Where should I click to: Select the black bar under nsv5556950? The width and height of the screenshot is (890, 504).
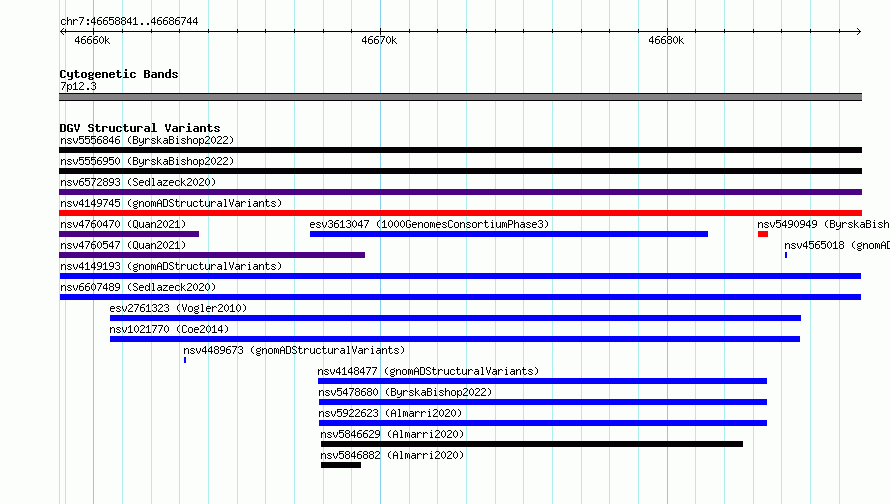point(460,171)
